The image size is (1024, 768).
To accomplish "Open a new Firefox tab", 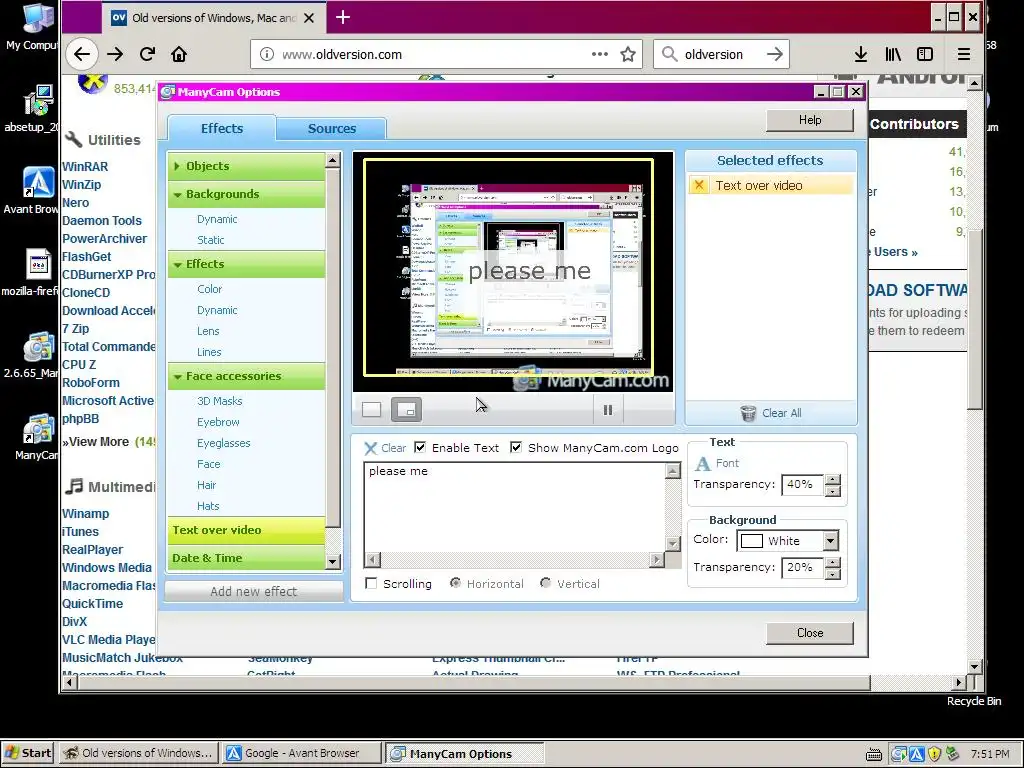I will (342, 18).
